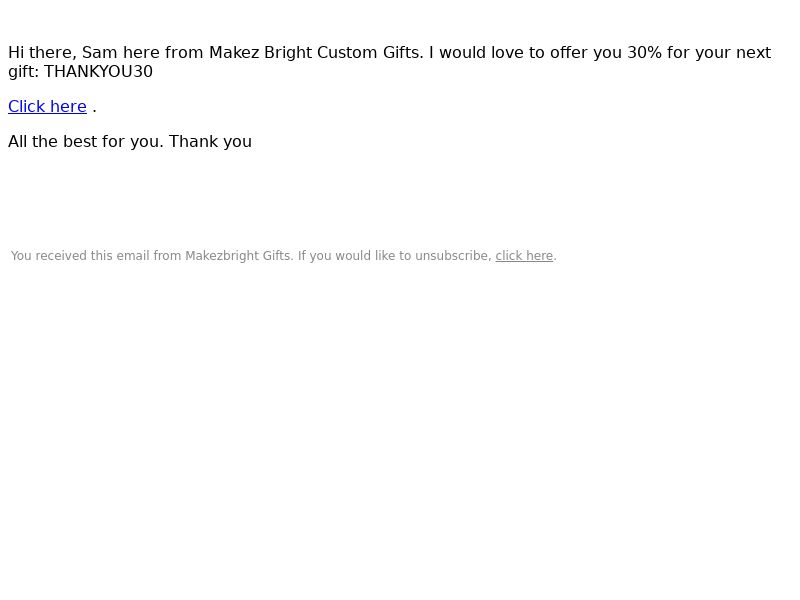The width and height of the screenshot is (800, 600).
Task: Click the closing "Thank you" text
Action: [210, 141]
